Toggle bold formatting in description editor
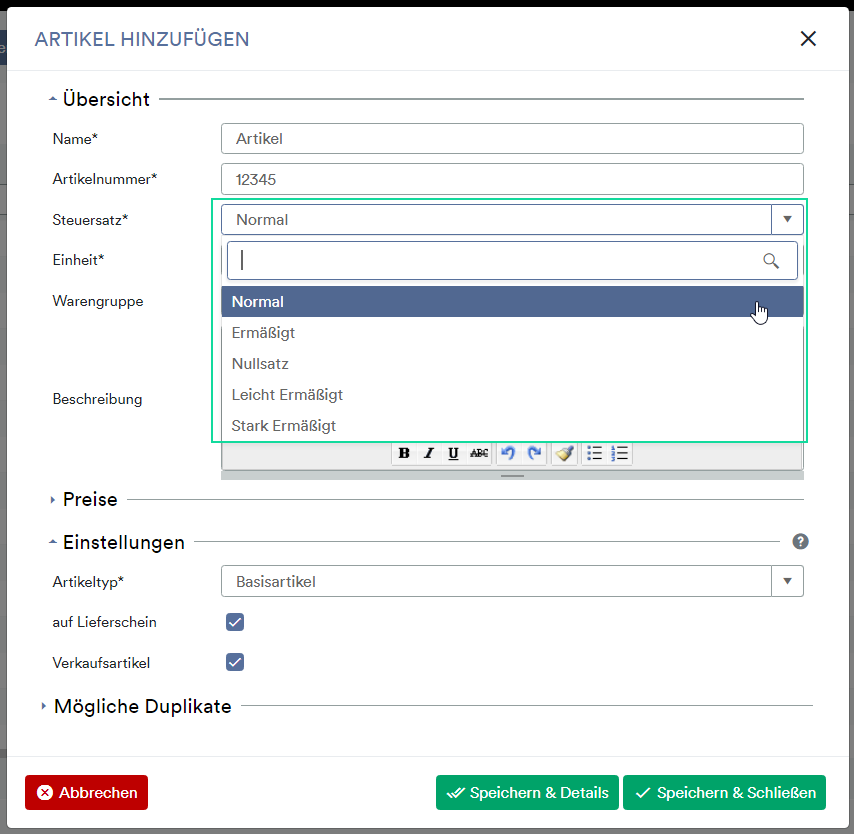 coord(404,453)
